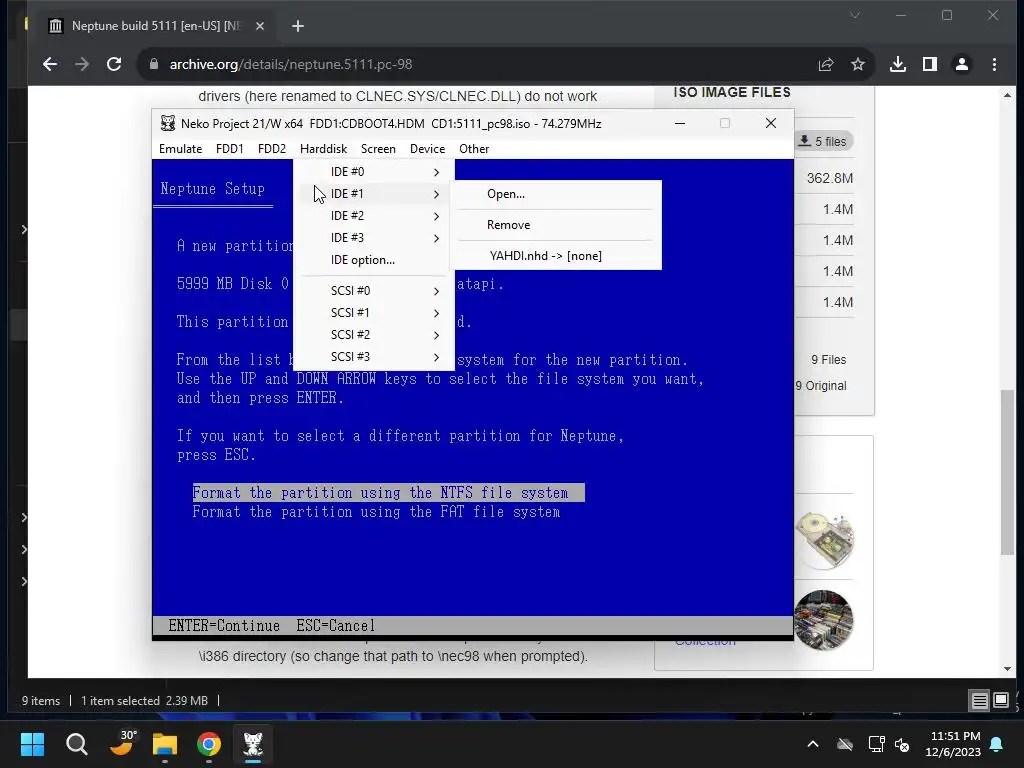Switch Explorer to large icons view
The width and height of the screenshot is (1024, 768).
1001,701
